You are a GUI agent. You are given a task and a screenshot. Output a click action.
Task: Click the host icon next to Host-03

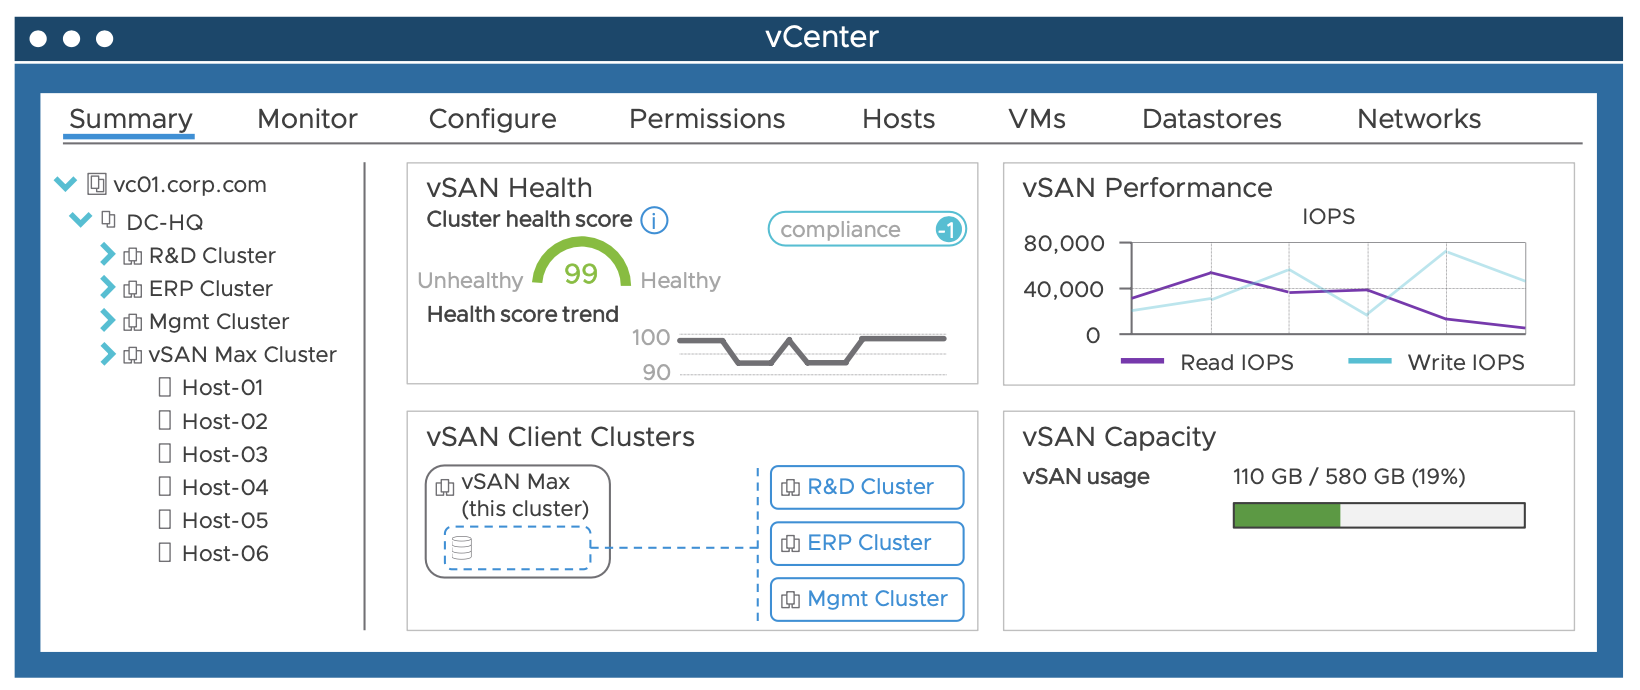tap(165, 454)
